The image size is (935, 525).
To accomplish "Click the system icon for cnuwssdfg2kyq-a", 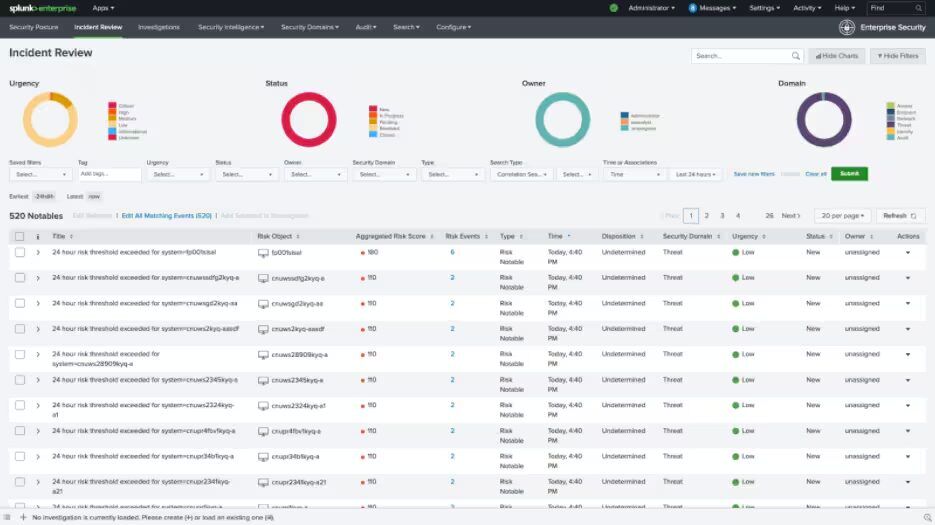I will (x=263, y=279).
